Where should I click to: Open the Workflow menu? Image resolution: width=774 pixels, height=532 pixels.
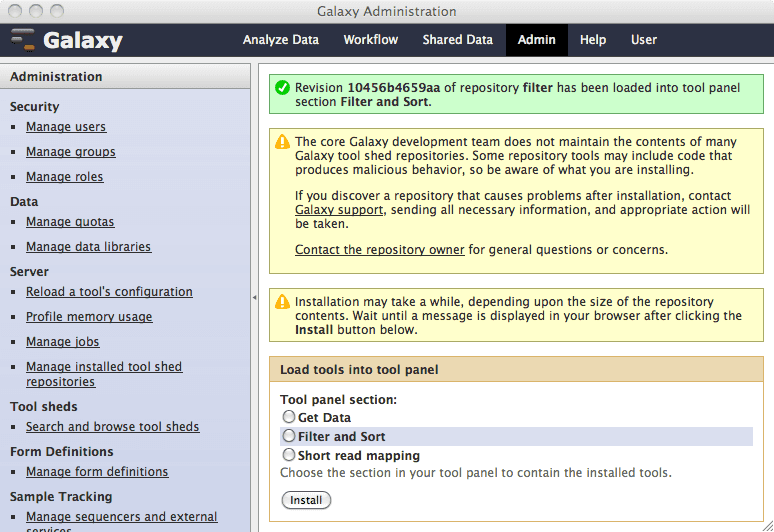tap(370, 40)
